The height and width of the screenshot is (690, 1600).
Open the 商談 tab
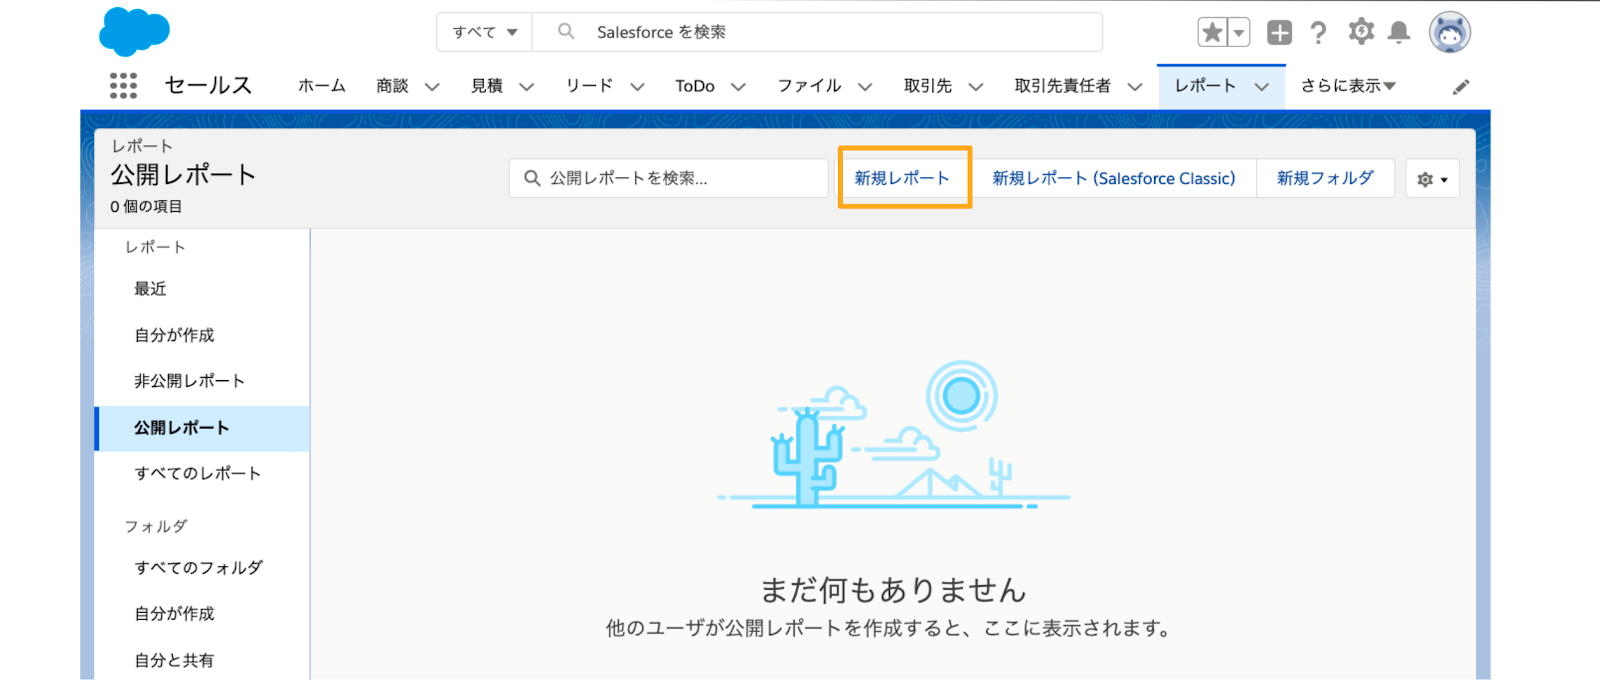pos(392,86)
